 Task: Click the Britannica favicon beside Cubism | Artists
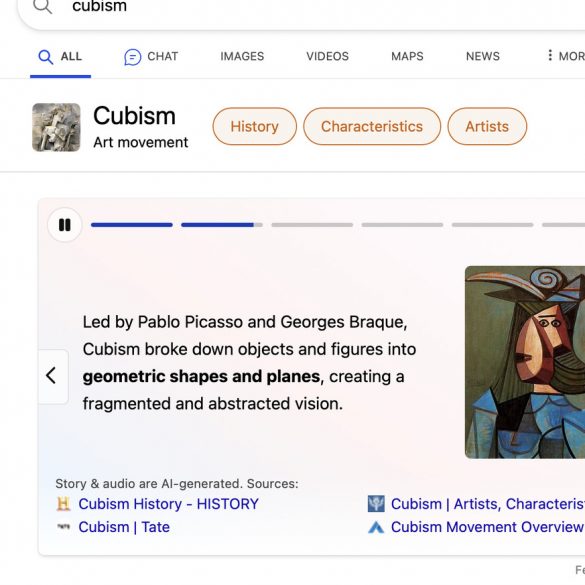pyautogui.click(x=376, y=504)
